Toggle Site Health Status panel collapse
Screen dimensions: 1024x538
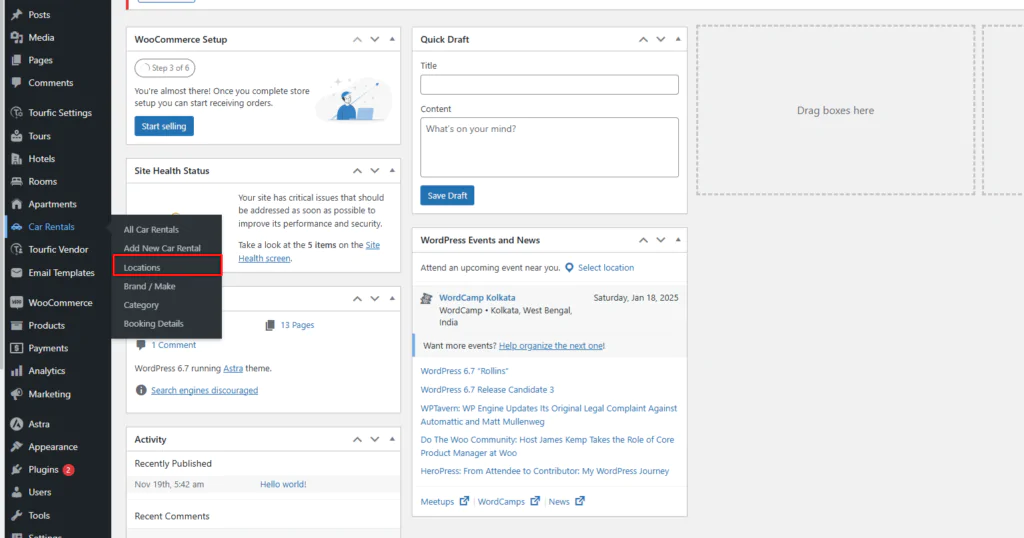pos(392,170)
